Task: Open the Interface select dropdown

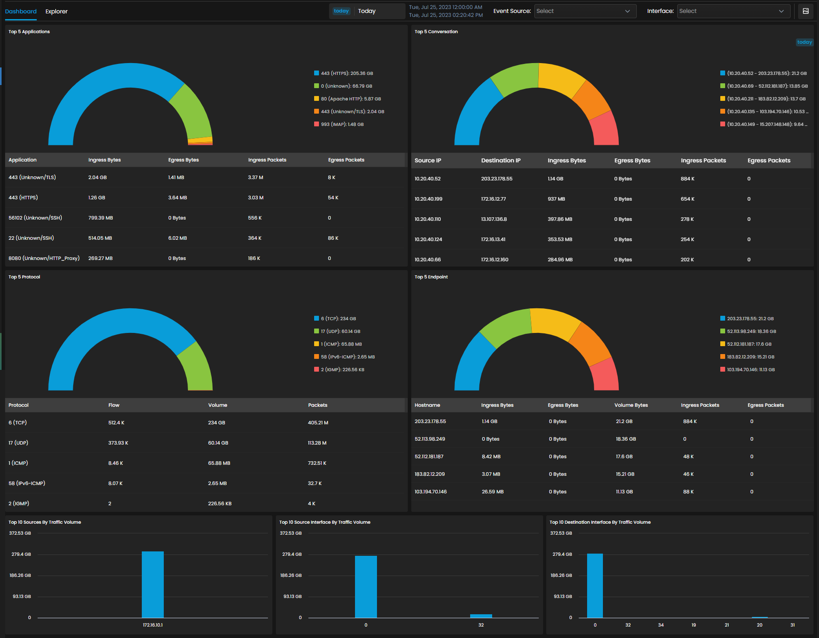Action: click(732, 11)
